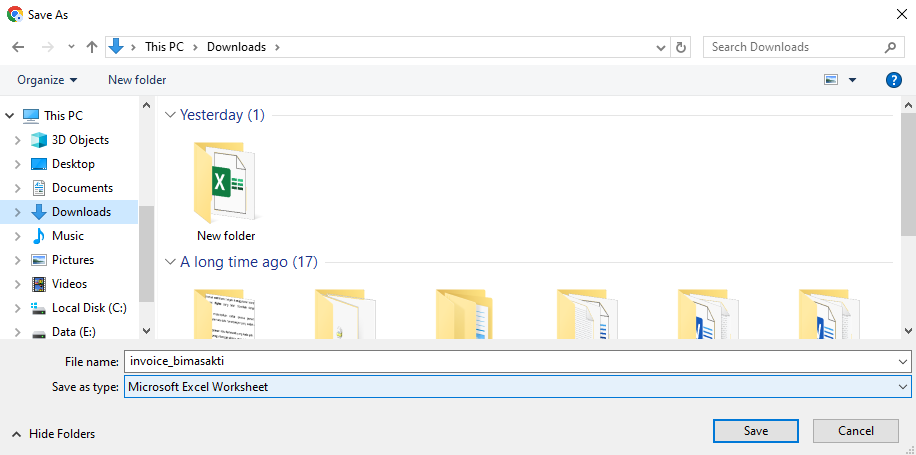The height and width of the screenshot is (455, 916).
Task: Click the New folder toolbar button
Action: click(137, 80)
